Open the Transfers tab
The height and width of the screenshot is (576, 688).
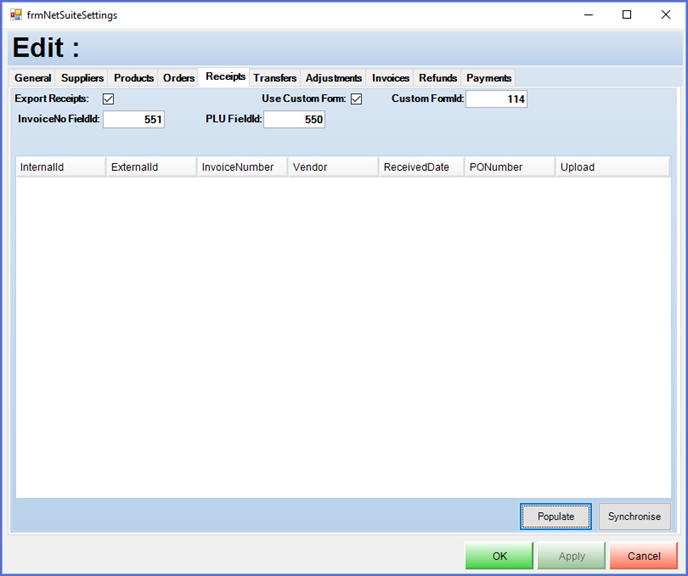[275, 78]
